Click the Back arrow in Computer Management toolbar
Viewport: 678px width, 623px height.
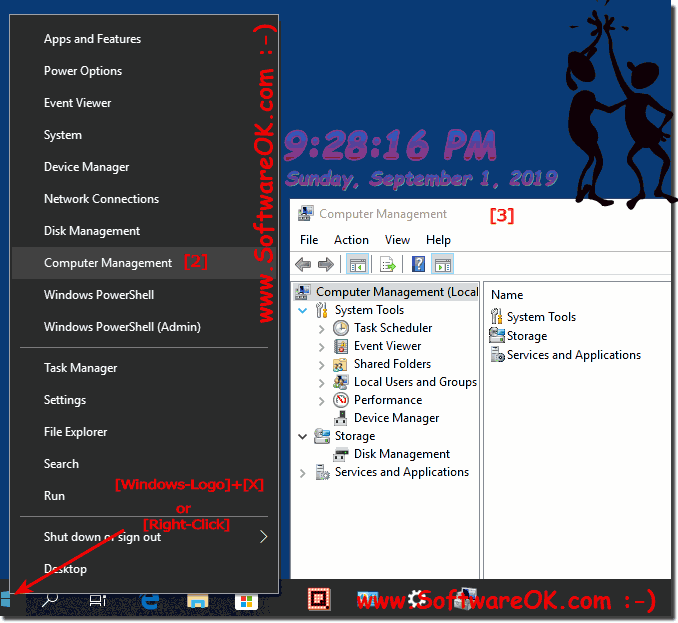tap(303, 264)
